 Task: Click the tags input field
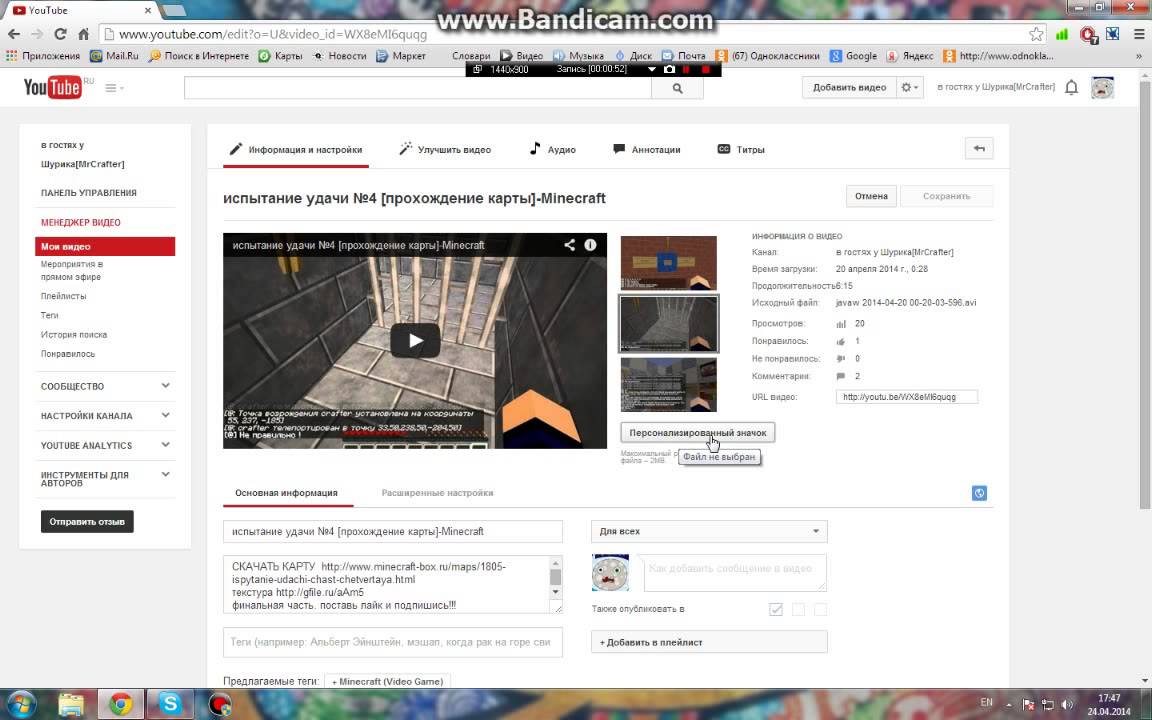point(393,642)
